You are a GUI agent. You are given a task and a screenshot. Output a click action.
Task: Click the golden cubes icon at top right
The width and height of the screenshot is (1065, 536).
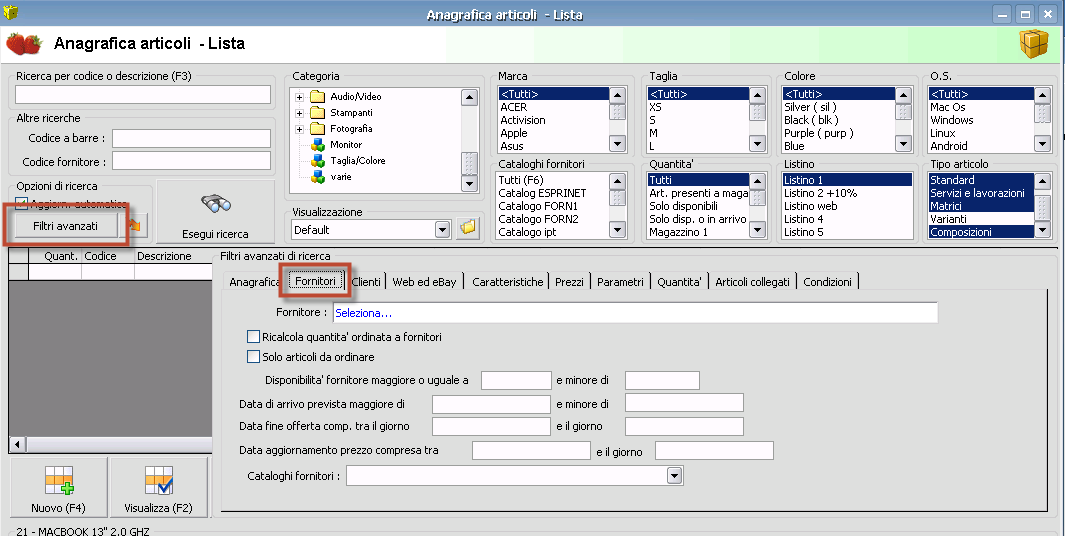click(x=1033, y=44)
